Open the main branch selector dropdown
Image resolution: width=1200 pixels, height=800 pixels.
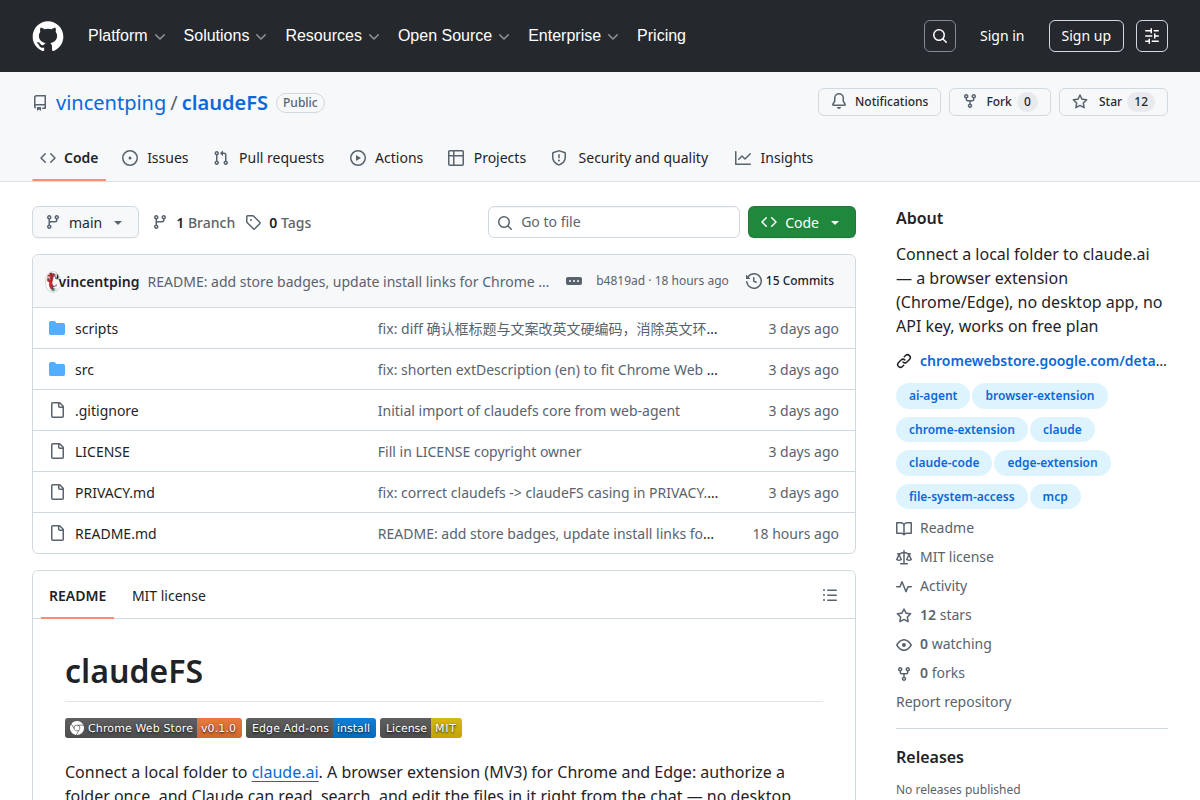(x=85, y=222)
